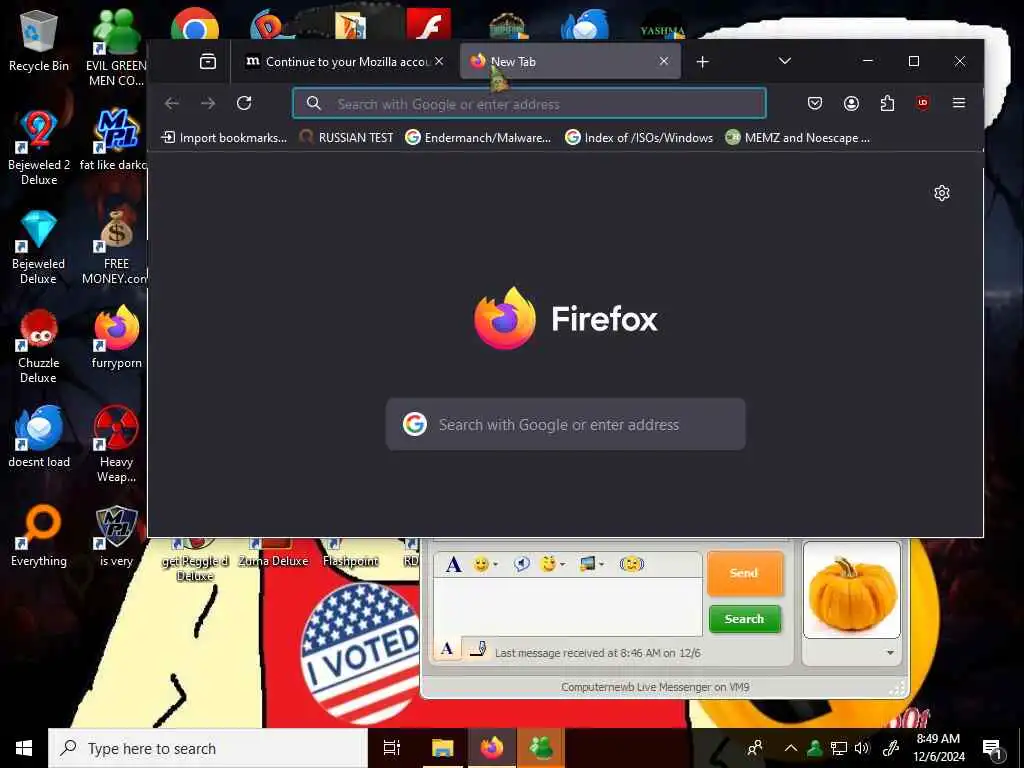Open the winks icon in Messenger toolbar
Image resolution: width=1024 pixels, height=768 pixels.
(x=549, y=564)
